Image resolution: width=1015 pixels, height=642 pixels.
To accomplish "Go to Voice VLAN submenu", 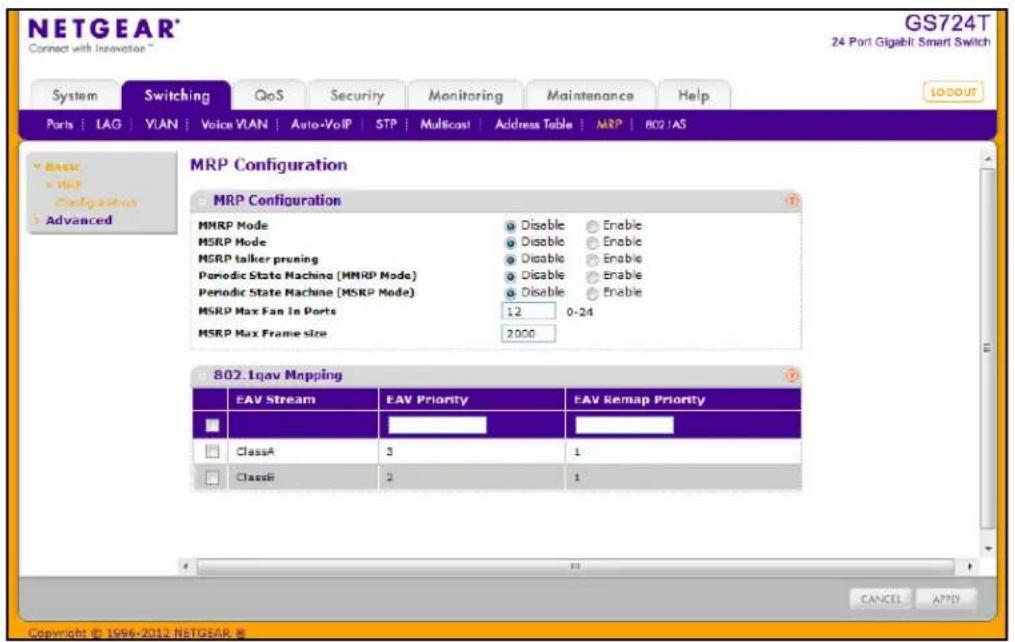I will (x=234, y=124).
